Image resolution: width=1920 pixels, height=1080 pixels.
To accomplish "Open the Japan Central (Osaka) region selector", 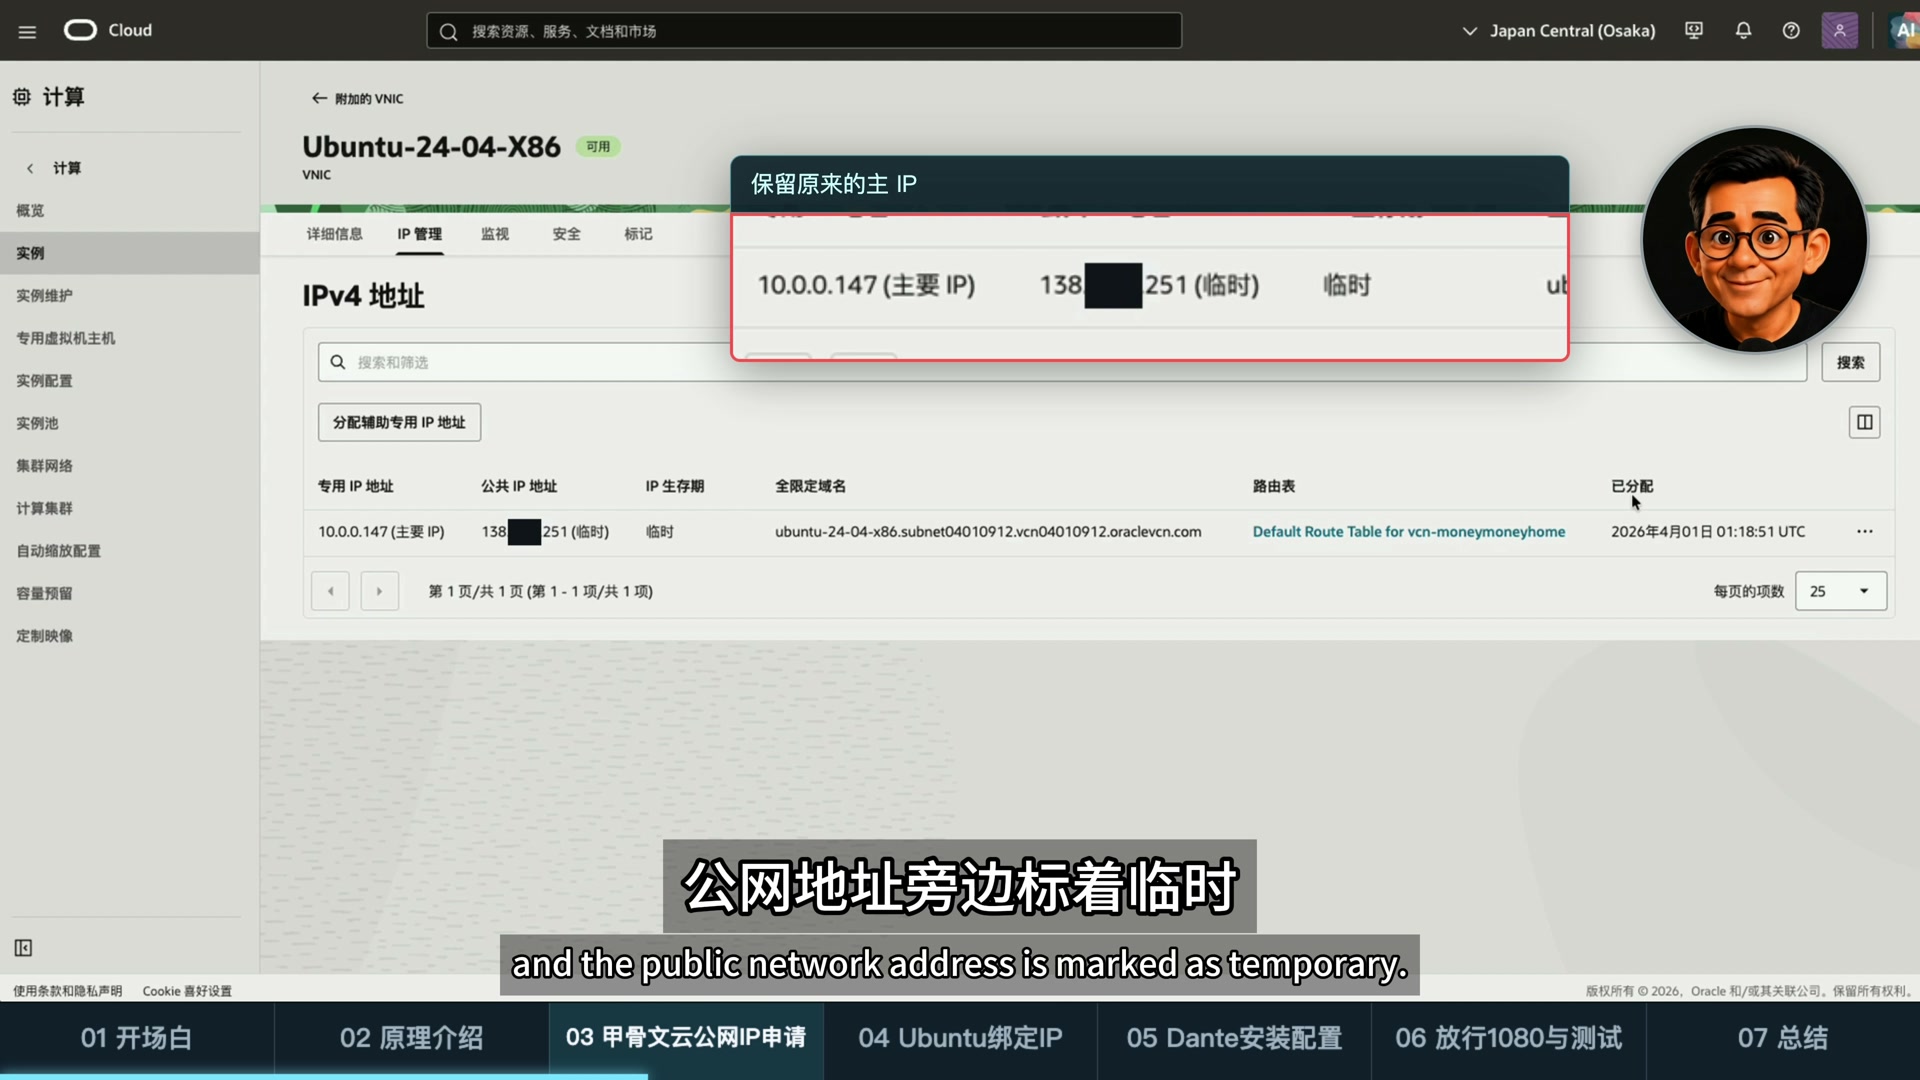I will point(1559,31).
